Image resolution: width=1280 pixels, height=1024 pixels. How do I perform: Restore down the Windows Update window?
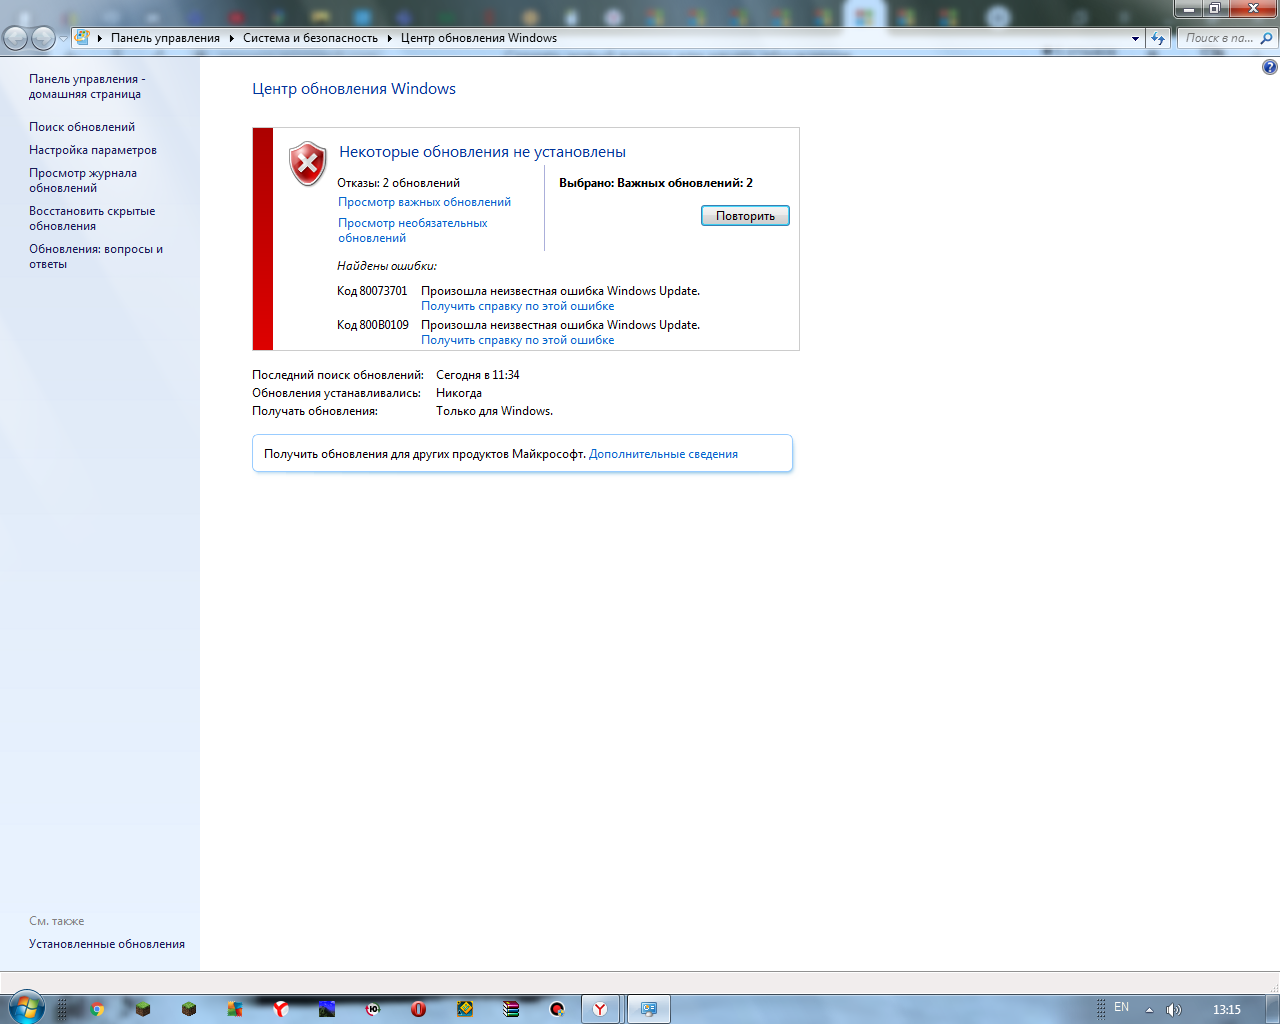1214,8
